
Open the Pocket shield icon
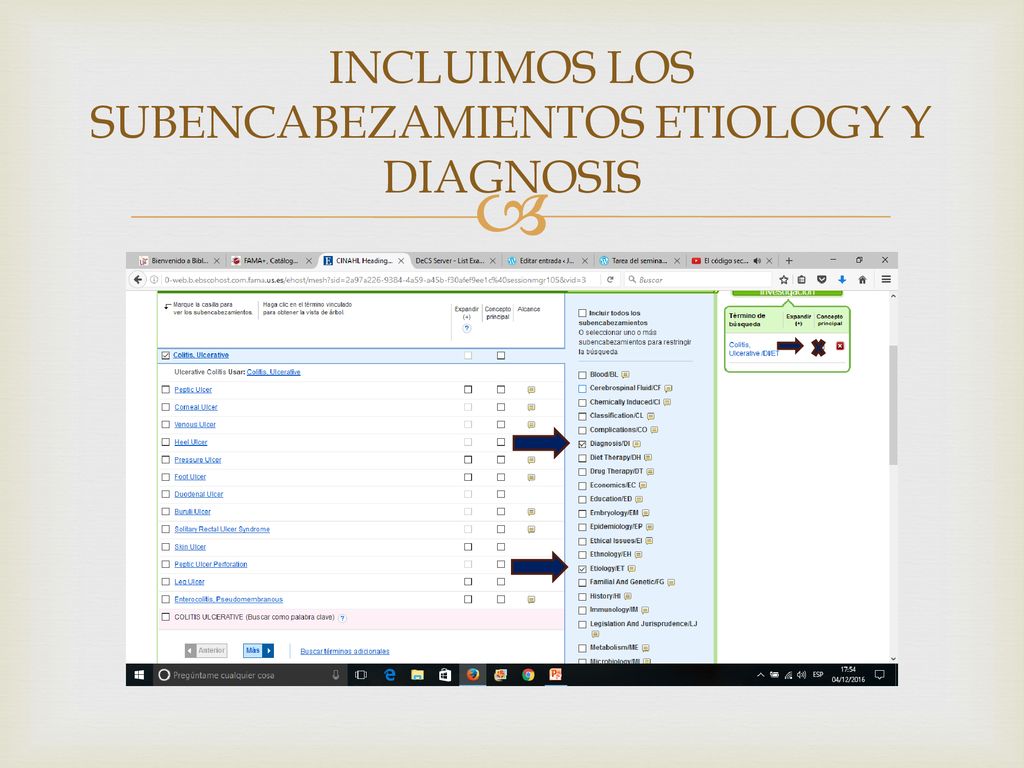[x=822, y=280]
